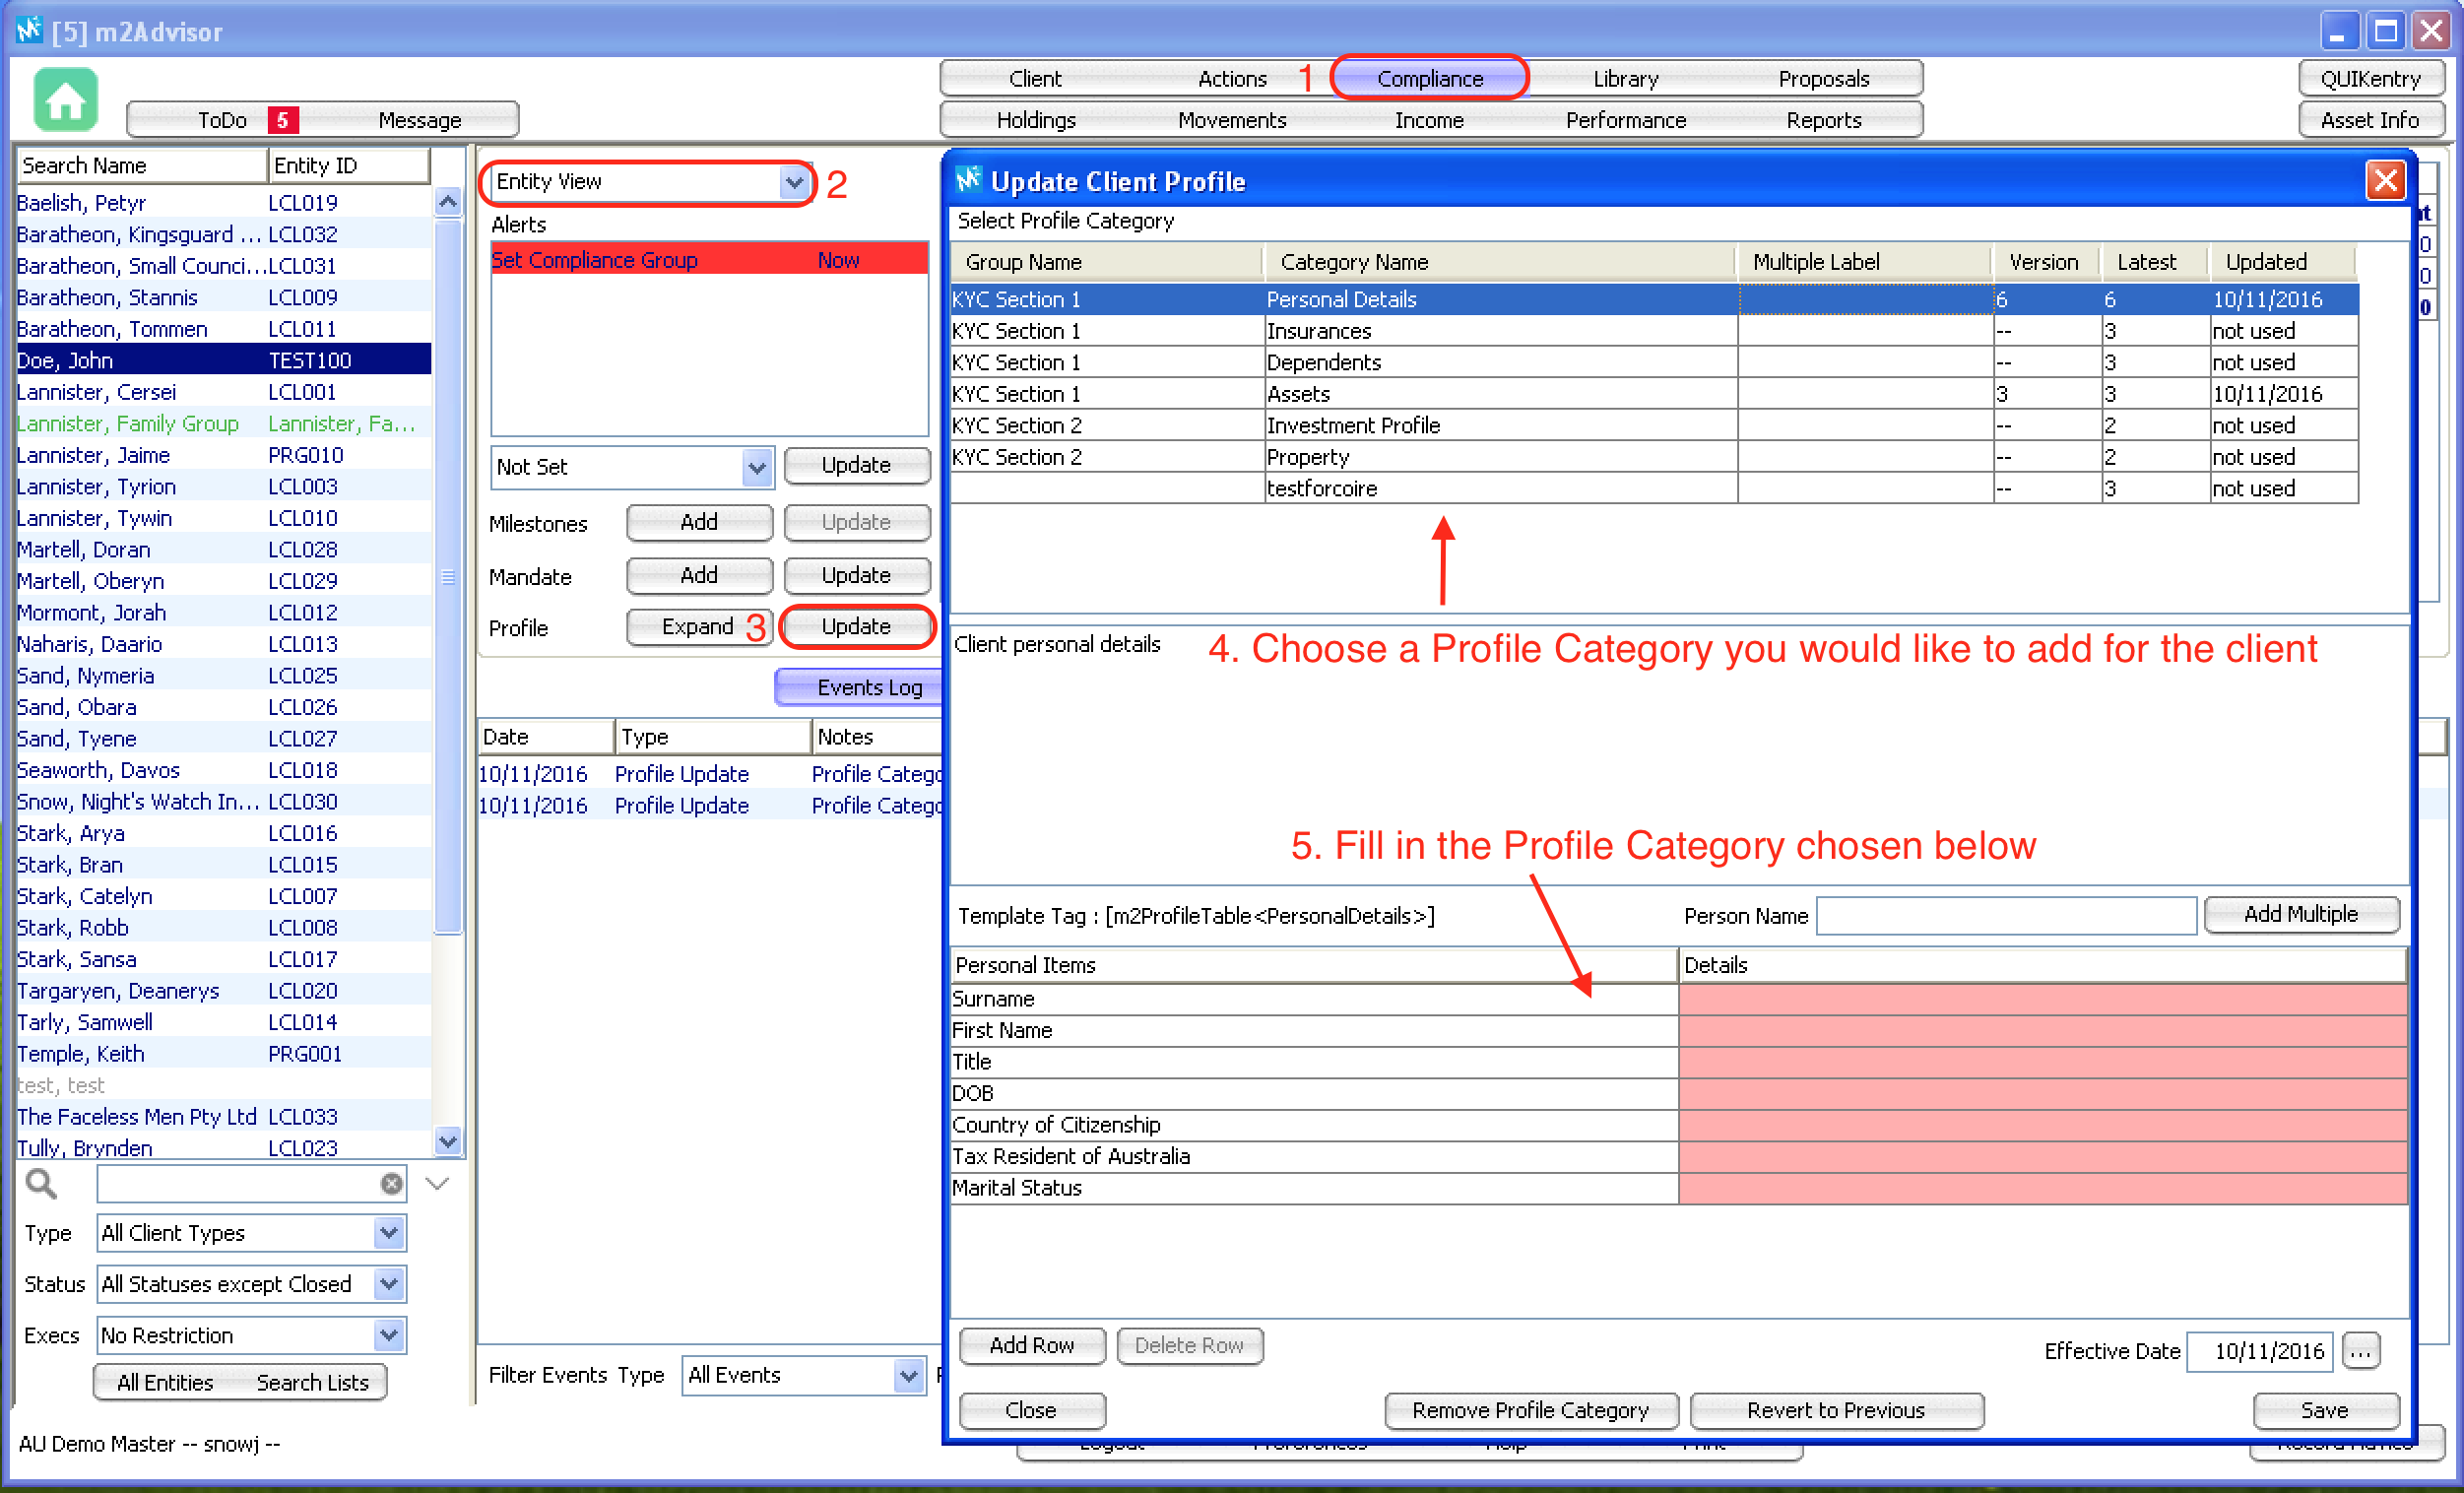
Task: Click the magnifying glass search icon
Action: tap(41, 1184)
